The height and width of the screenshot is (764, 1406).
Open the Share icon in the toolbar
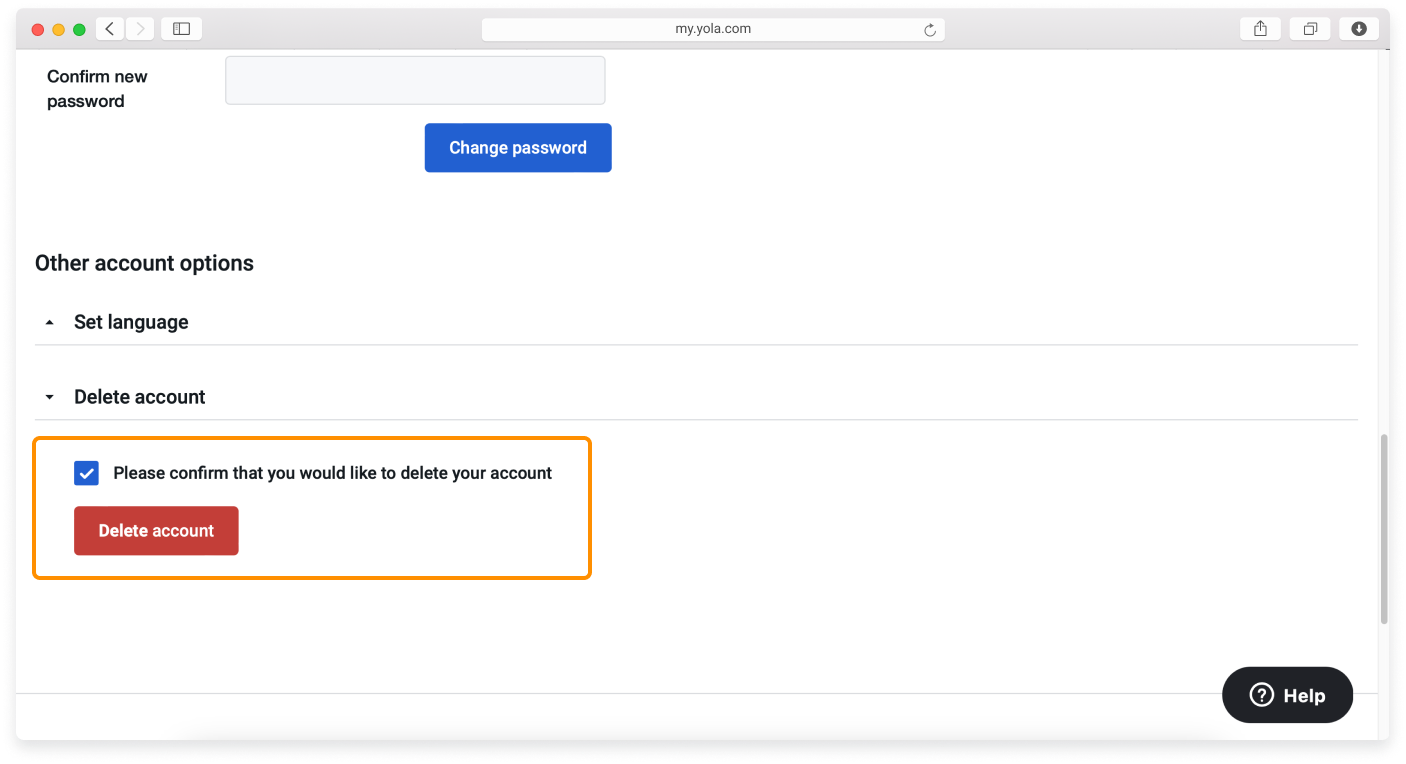tap(1260, 29)
